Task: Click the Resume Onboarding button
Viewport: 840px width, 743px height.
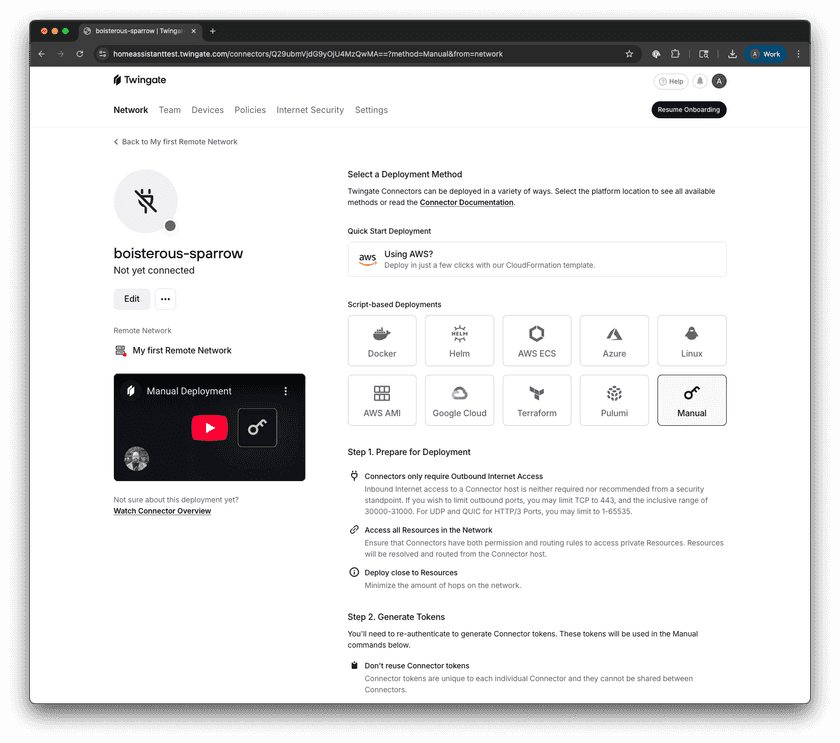Action: point(689,110)
